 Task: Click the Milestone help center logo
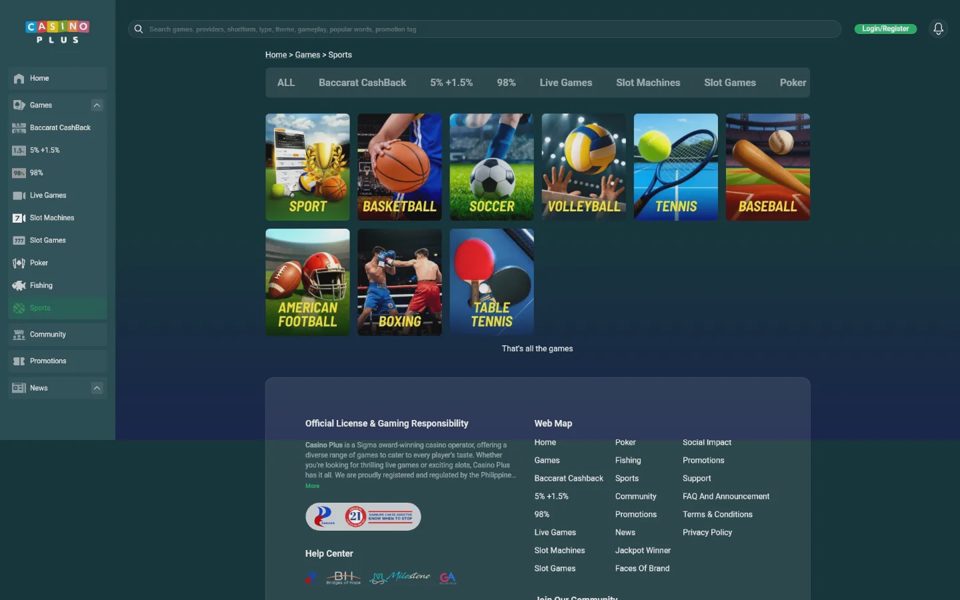tap(400, 577)
